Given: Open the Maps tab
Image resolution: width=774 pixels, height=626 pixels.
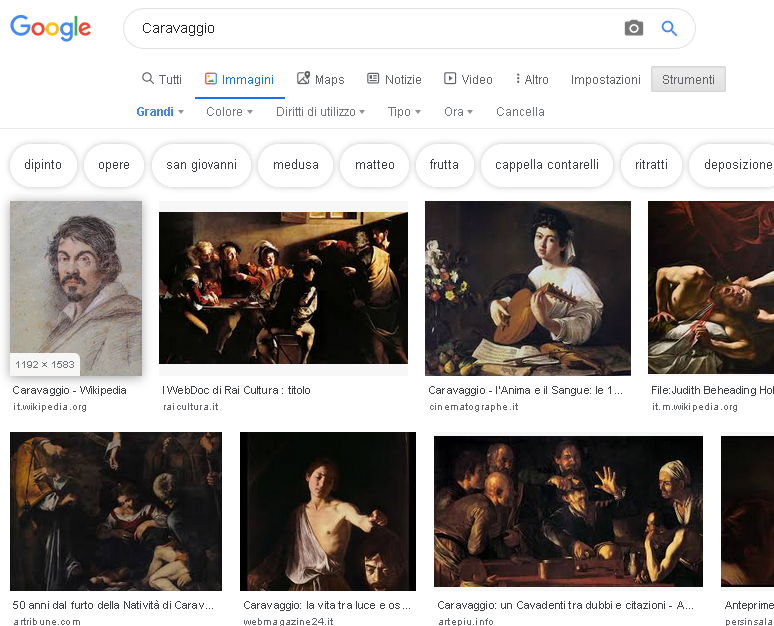Looking at the screenshot, I should (x=320, y=79).
